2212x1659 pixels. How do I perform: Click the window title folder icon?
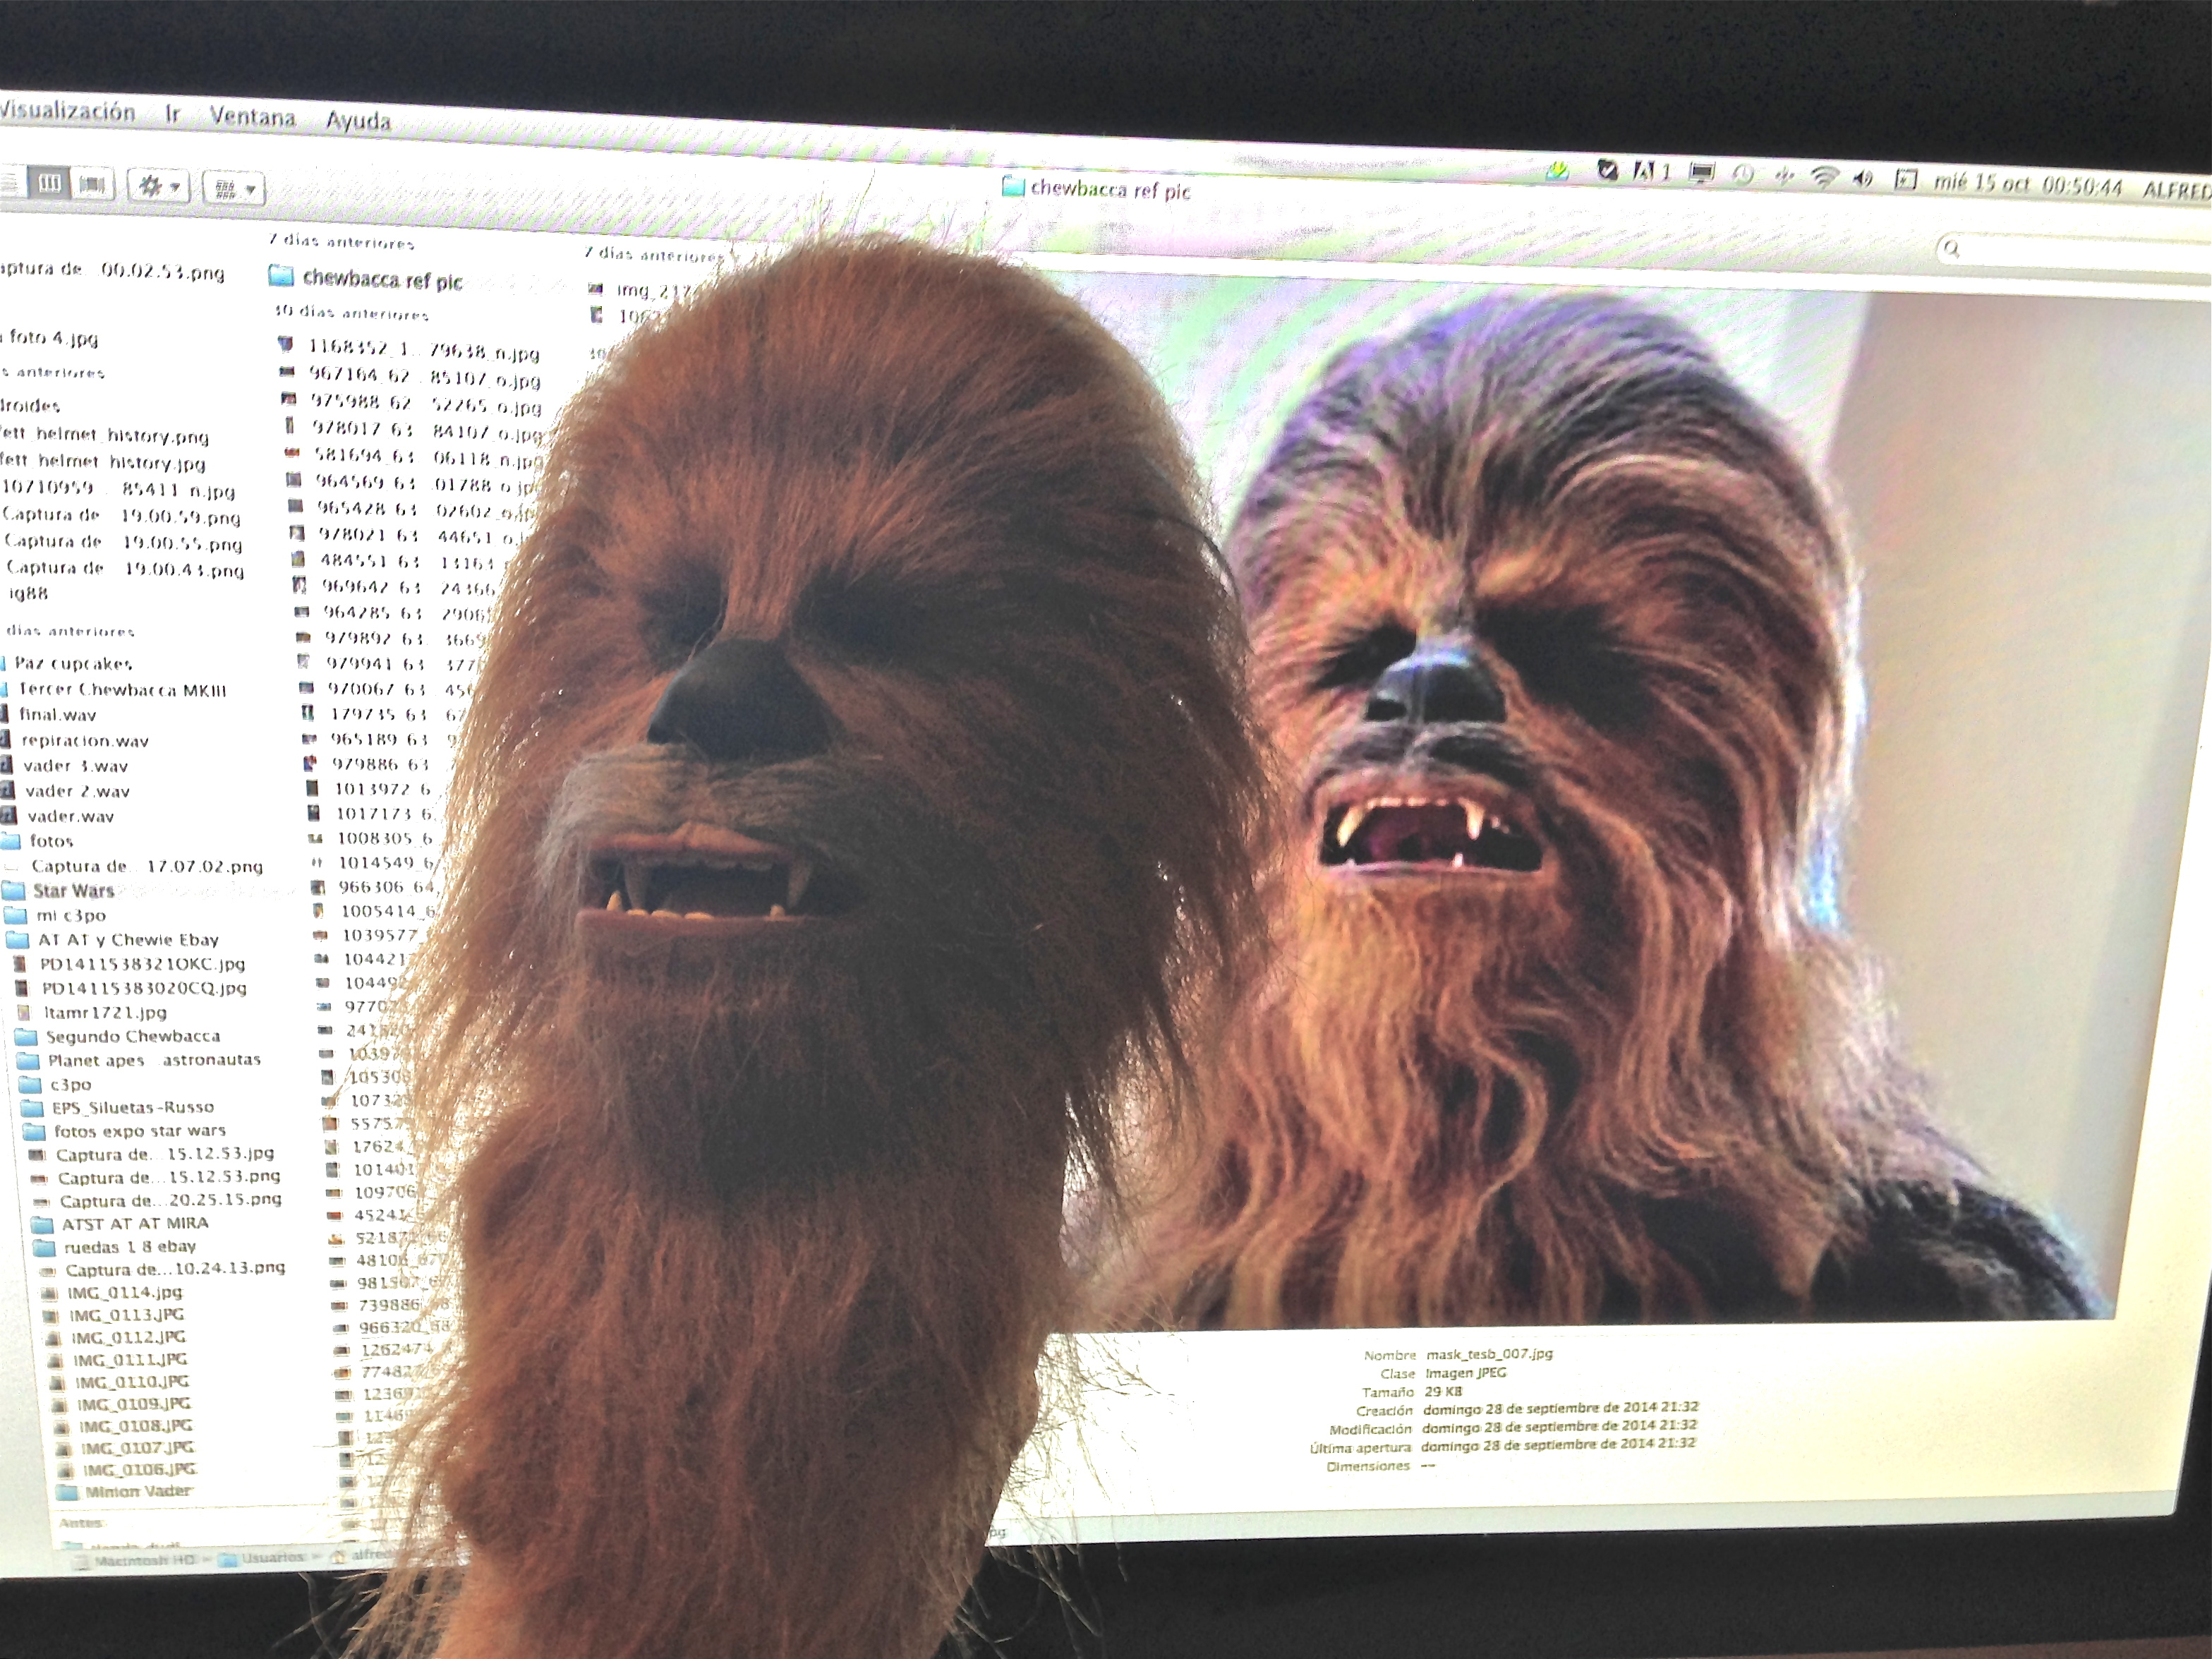pos(1013,187)
